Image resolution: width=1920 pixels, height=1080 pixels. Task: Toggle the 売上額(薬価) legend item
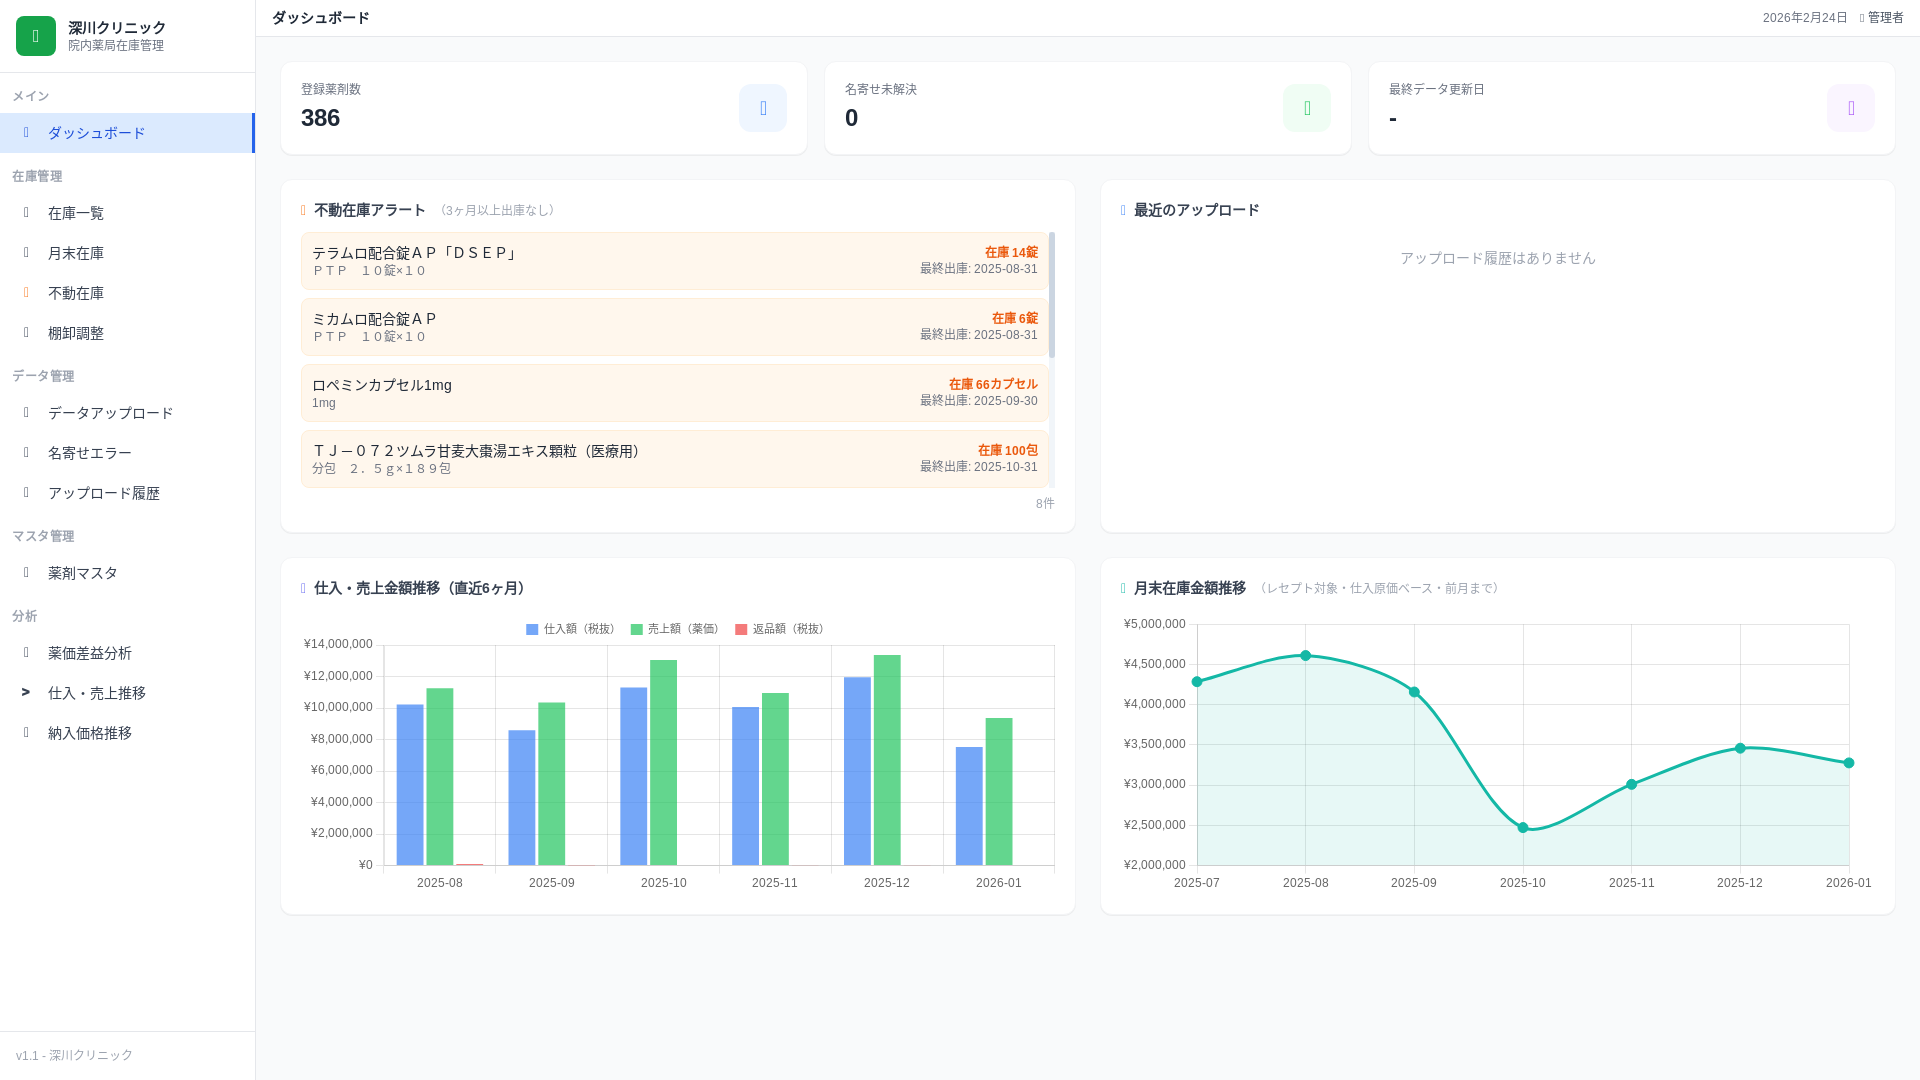(x=677, y=629)
